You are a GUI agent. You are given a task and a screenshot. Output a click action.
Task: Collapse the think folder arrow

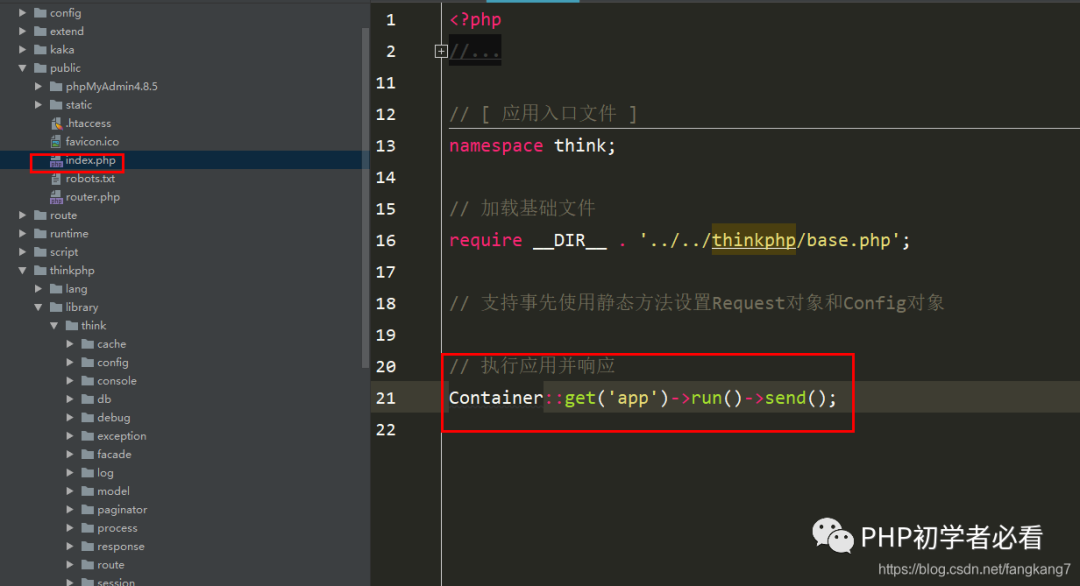54,326
